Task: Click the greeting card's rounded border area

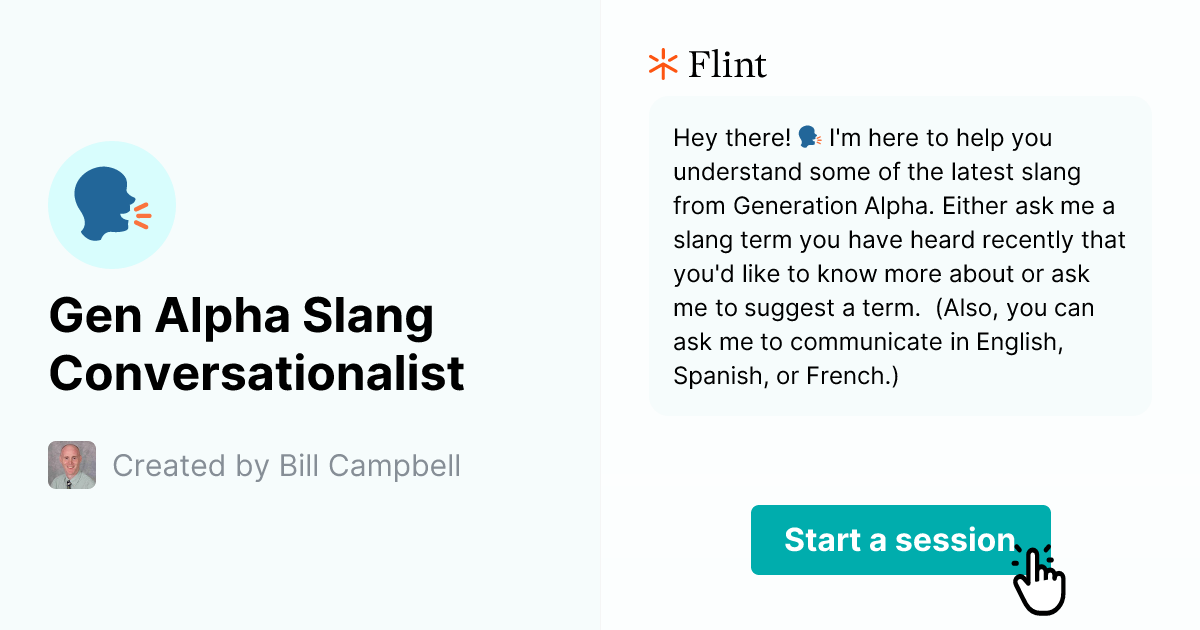Action: pyautogui.click(x=899, y=103)
